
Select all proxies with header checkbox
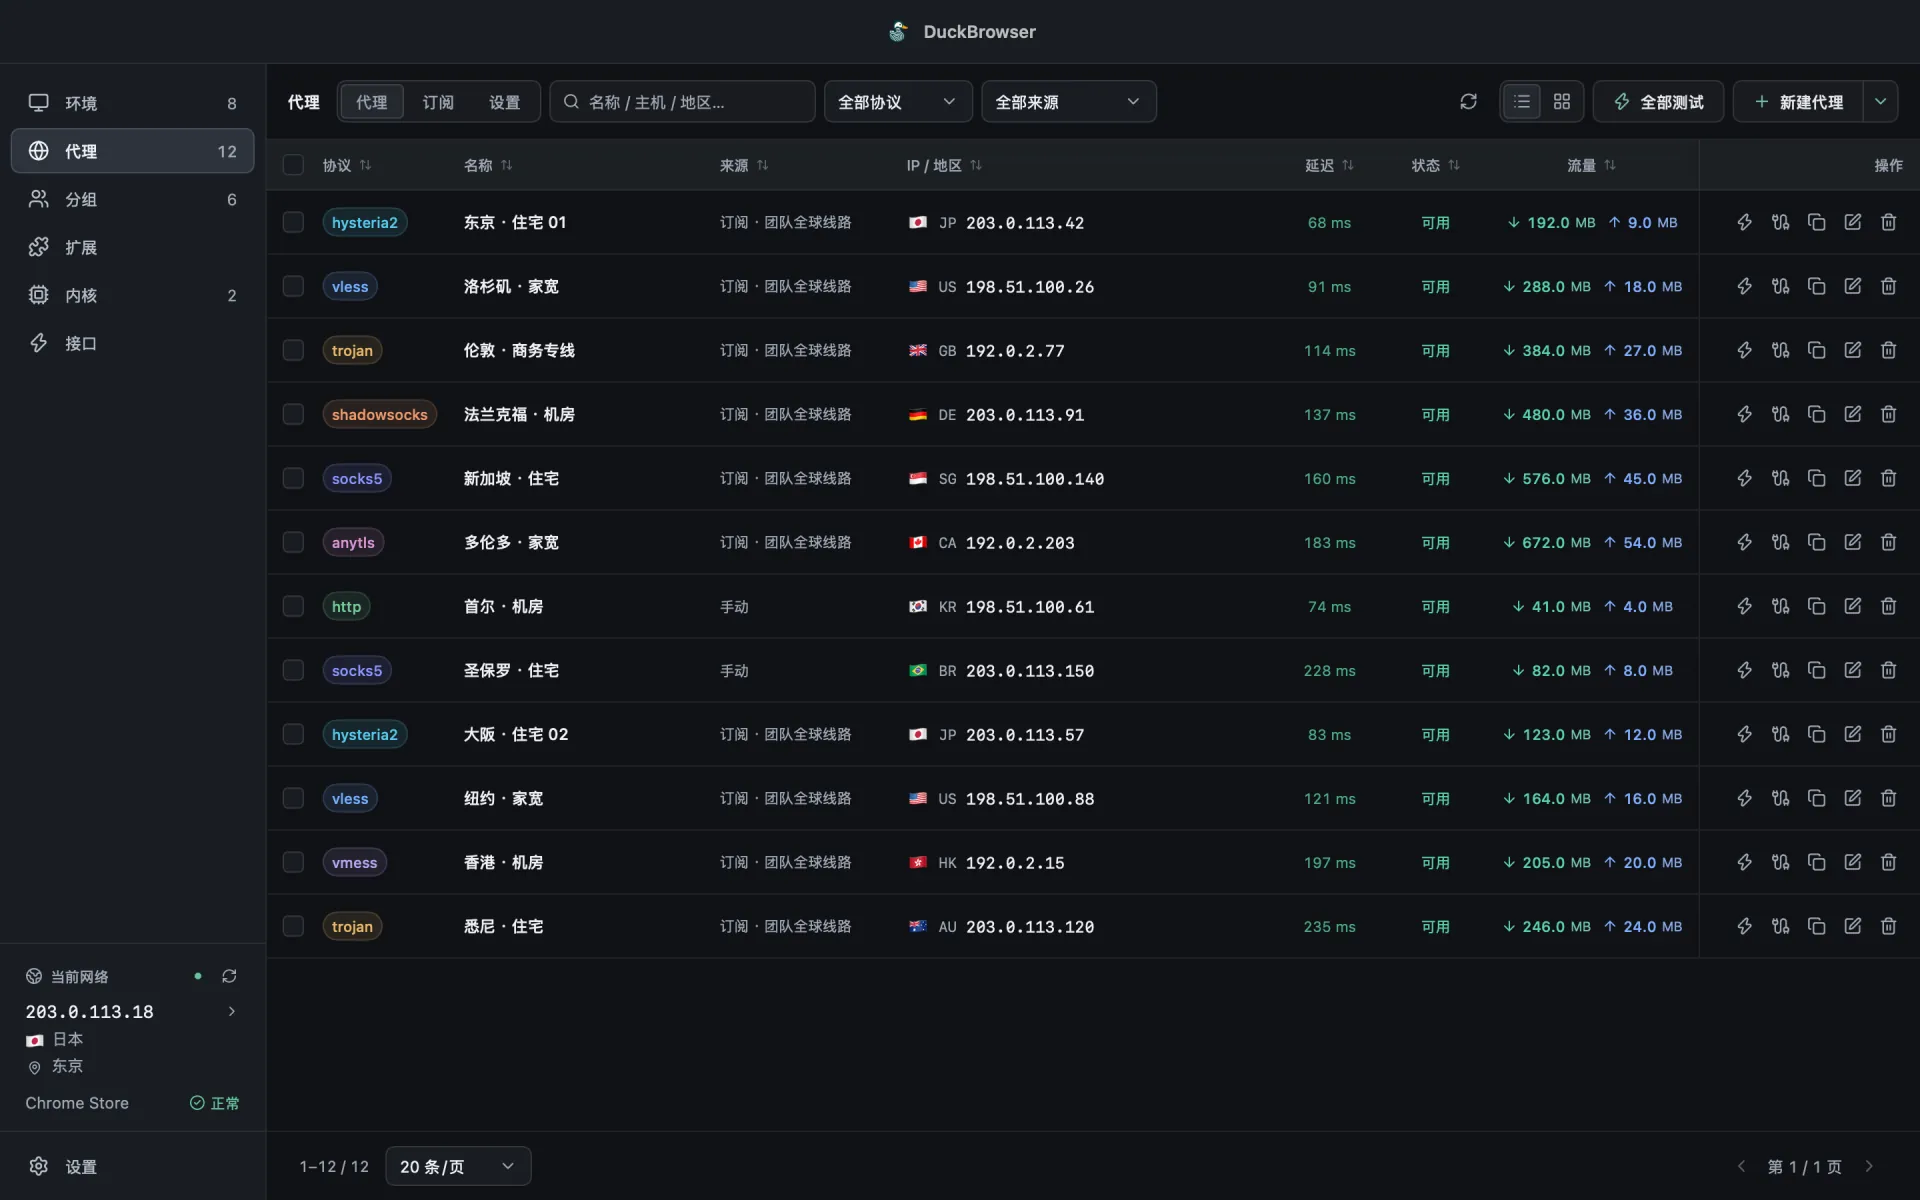coord(293,165)
